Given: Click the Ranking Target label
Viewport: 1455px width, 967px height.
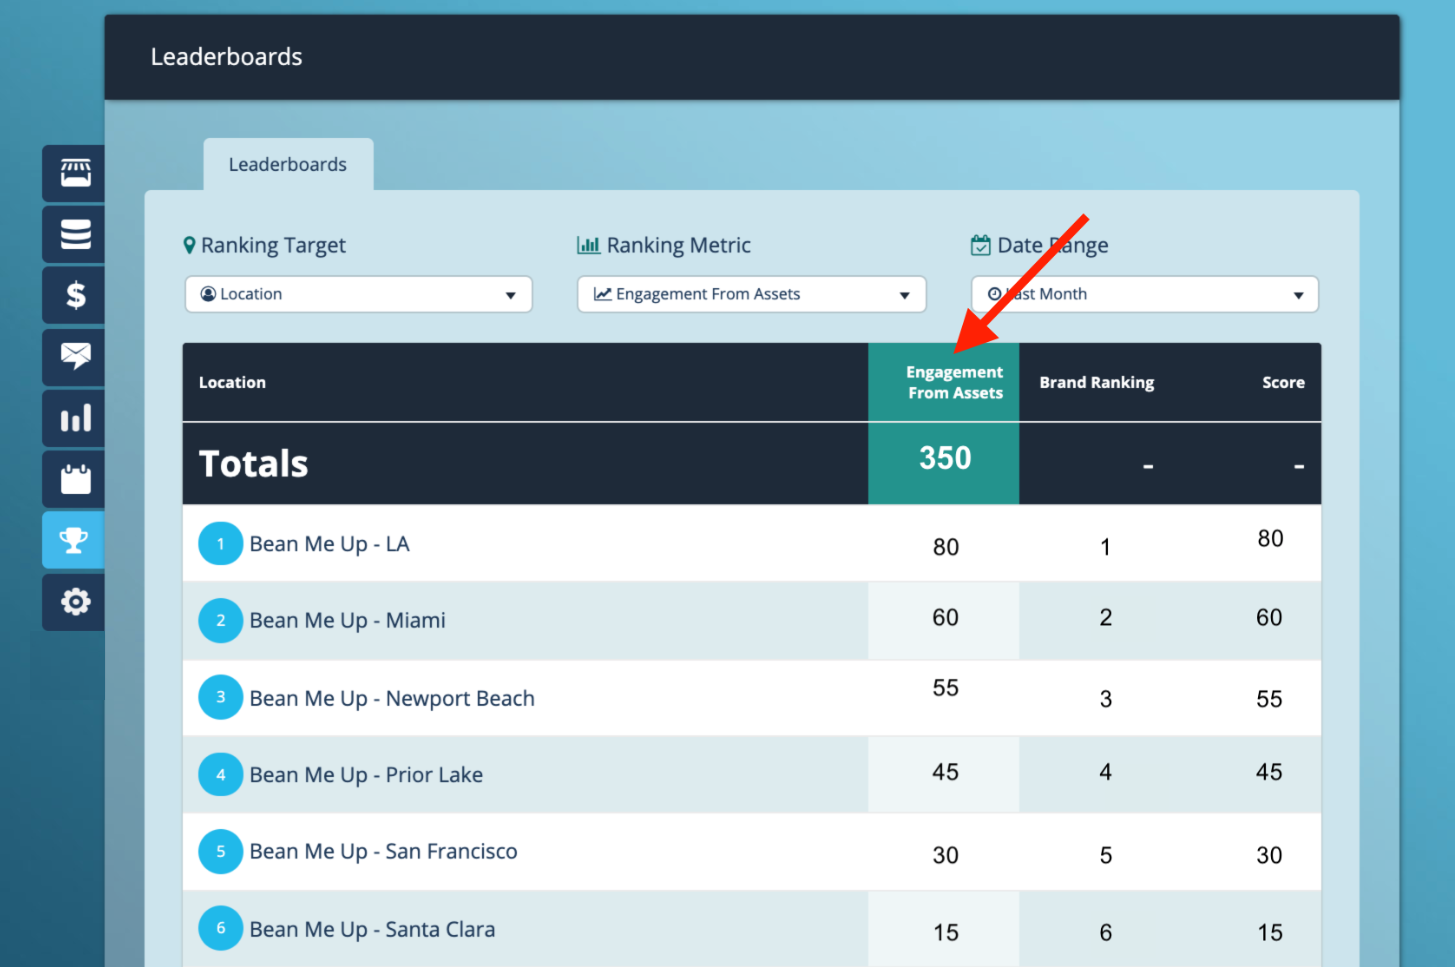Looking at the screenshot, I should (273, 245).
